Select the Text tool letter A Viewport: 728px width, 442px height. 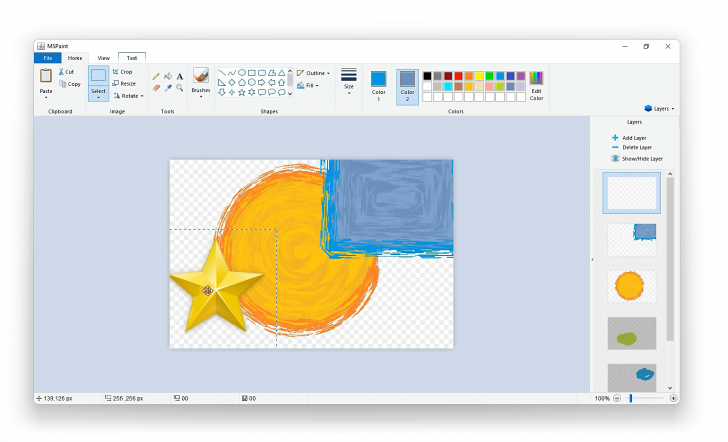tap(180, 76)
